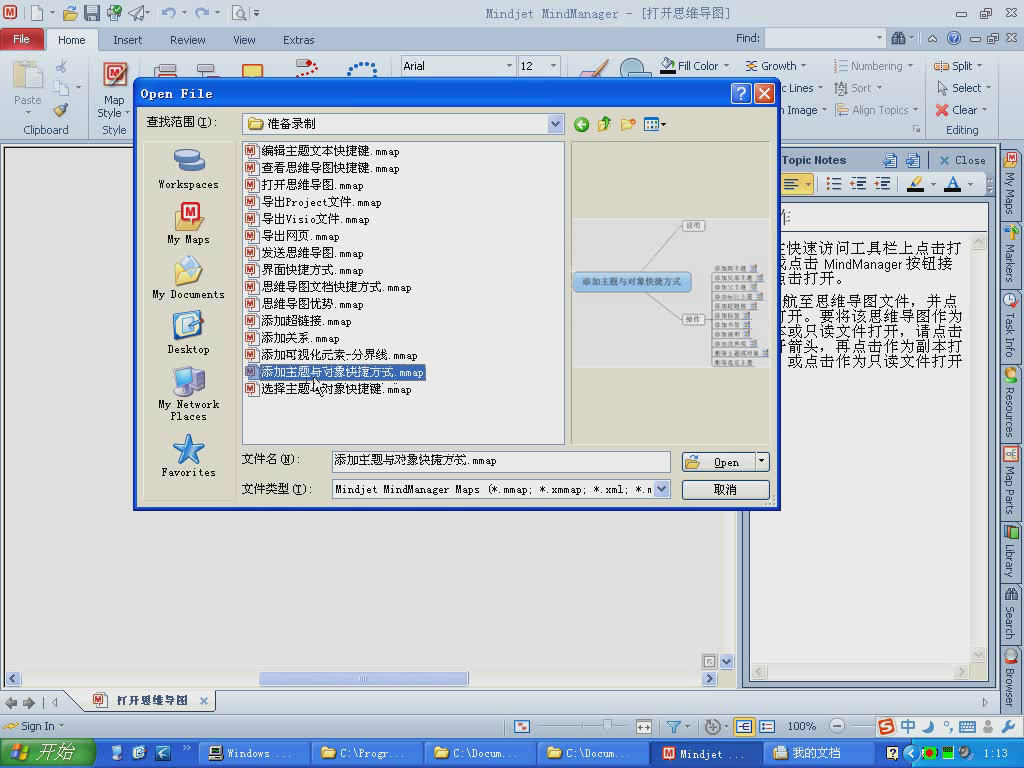Screen dimensions: 1024x768
Task: Click the Sogou S input method icon
Action: click(886, 726)
